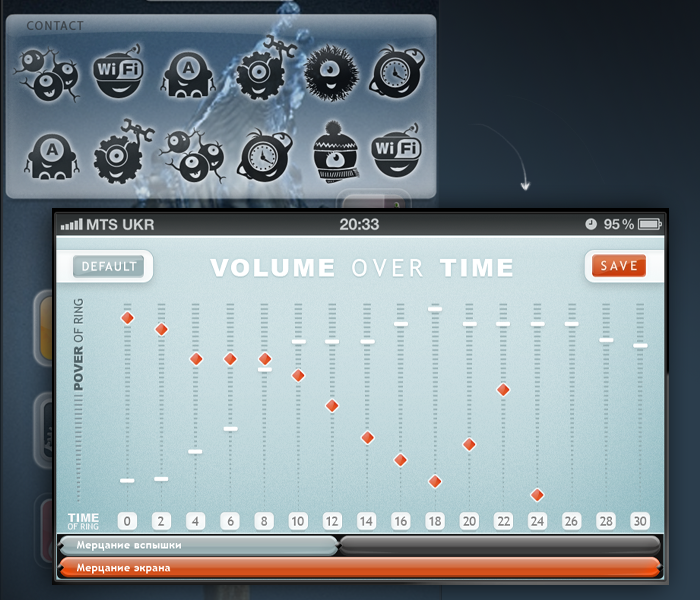Image resolution: width=700 pixels, height=600 pixels.
Task: Click white slider handle at time 2
Action: pos(161,479)
